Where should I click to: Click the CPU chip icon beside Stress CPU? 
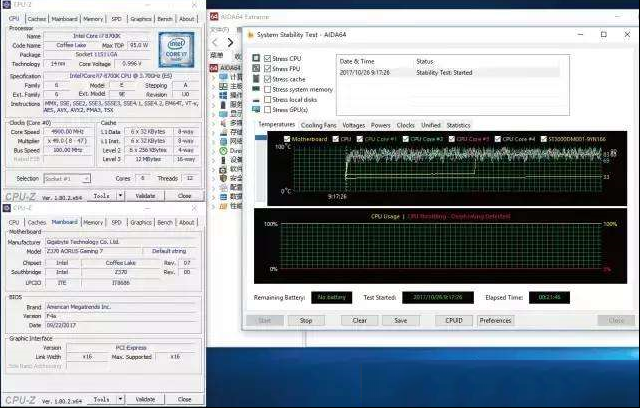[x=256, y=58]
